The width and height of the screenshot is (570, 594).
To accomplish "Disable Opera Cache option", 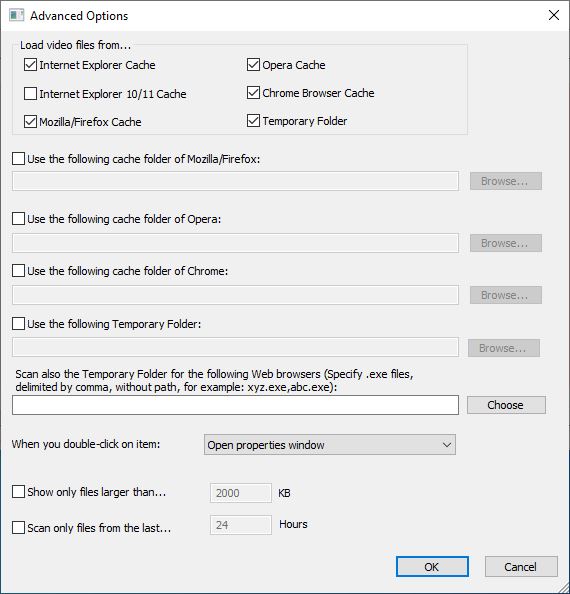I will pyautogui.click(x=253, y=65).
